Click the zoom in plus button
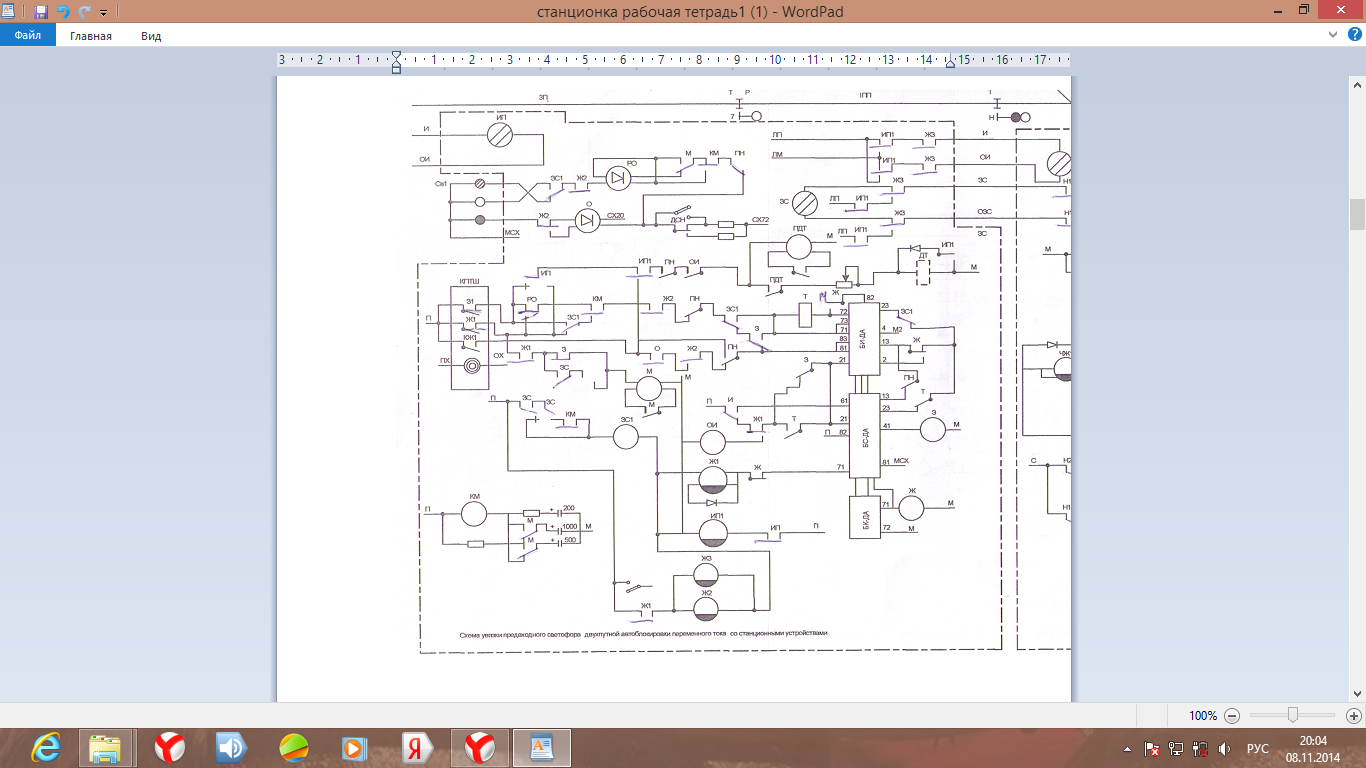 1353,715
